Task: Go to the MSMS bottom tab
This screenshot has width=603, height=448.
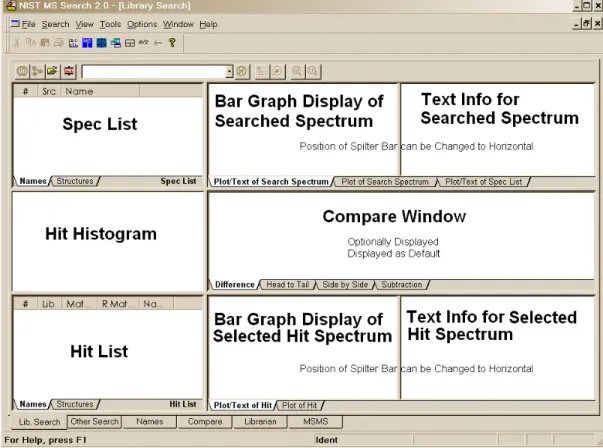Action: point(315,421)
